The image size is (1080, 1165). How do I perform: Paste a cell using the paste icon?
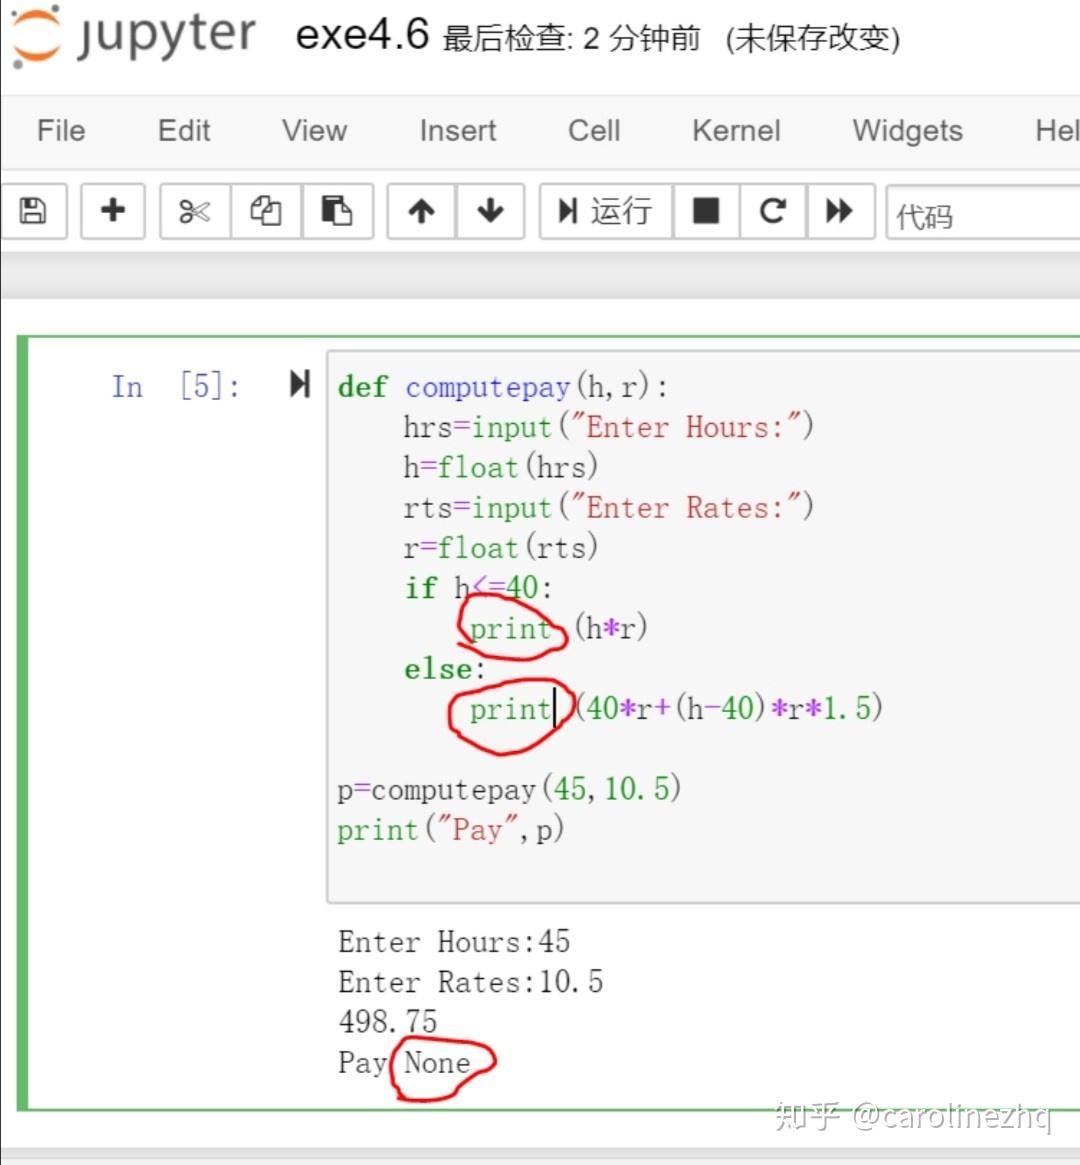coord(337,211)
